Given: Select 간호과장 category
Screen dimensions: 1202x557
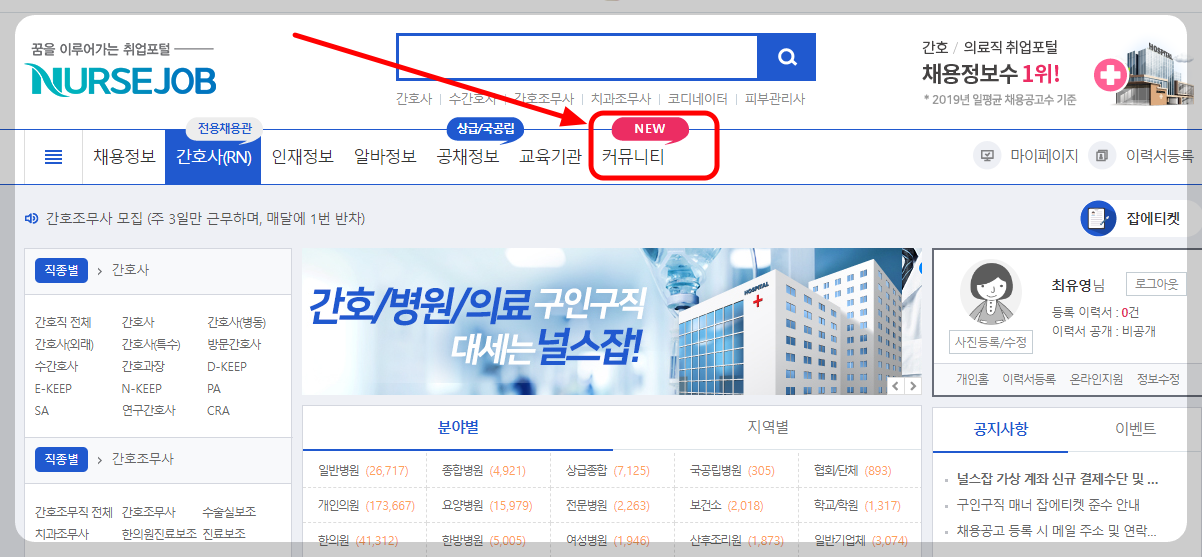Looking at the screenshot, I should (143, 366).
